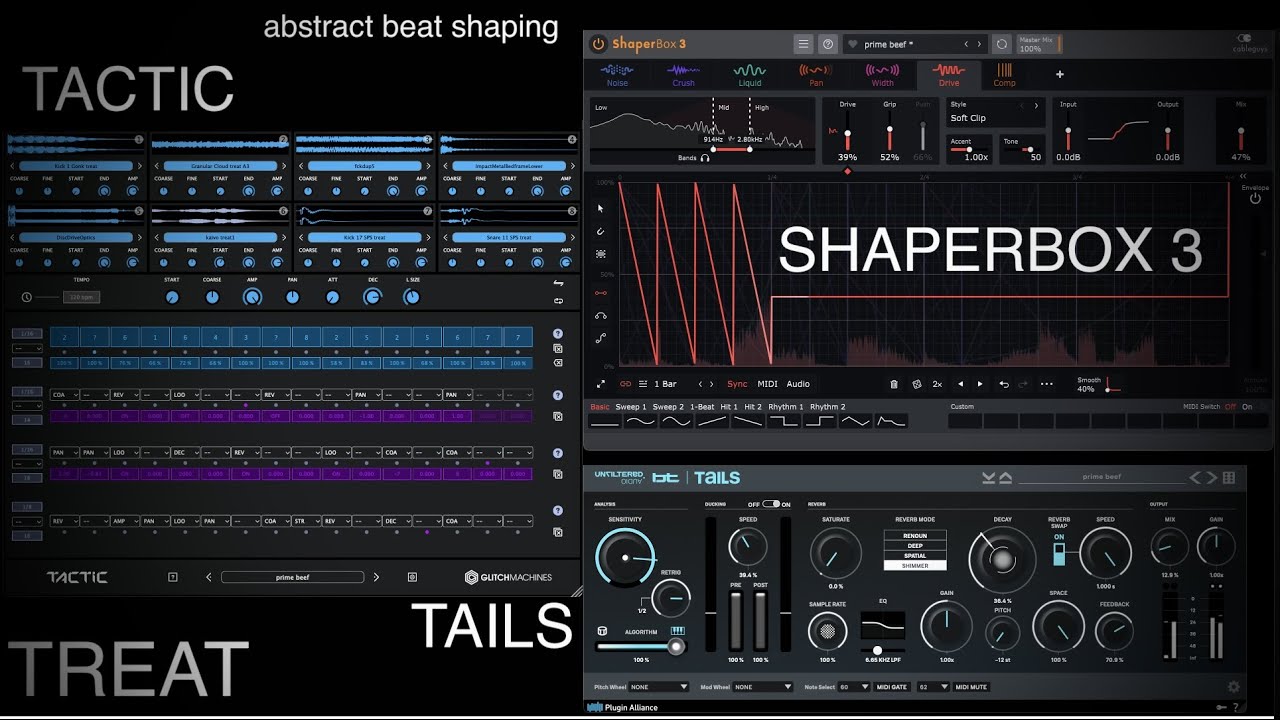Switch to the Comp shaper tab
1280x720 pixels.
point(1004,75)
